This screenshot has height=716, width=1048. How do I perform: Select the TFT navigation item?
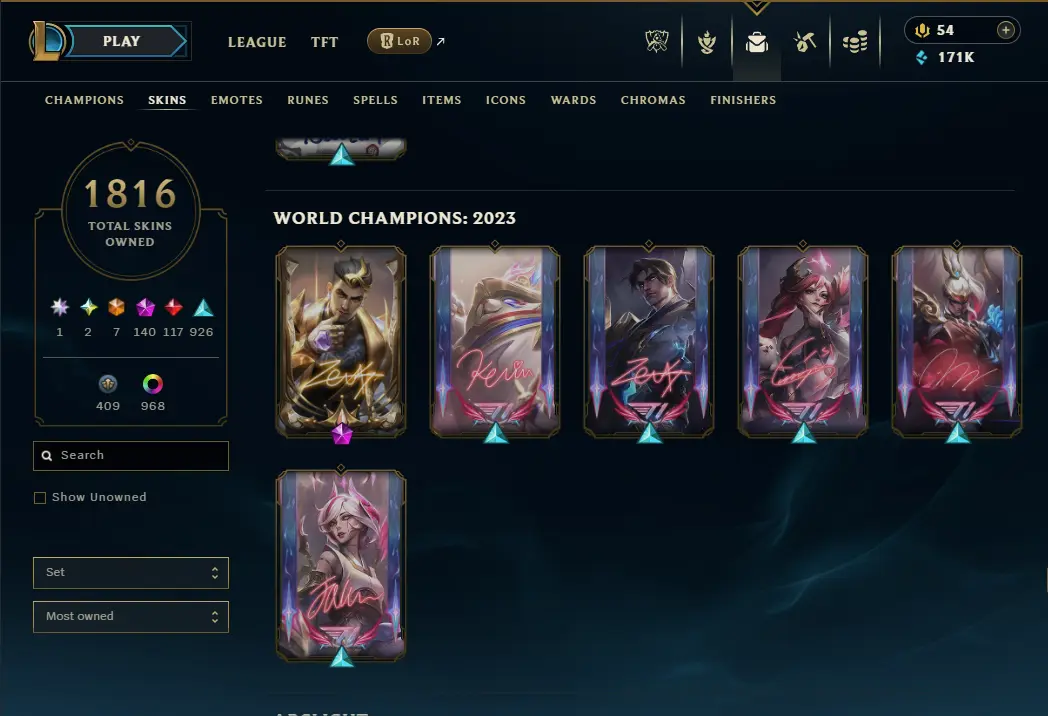pyautogui.click(x=324, y=42)
